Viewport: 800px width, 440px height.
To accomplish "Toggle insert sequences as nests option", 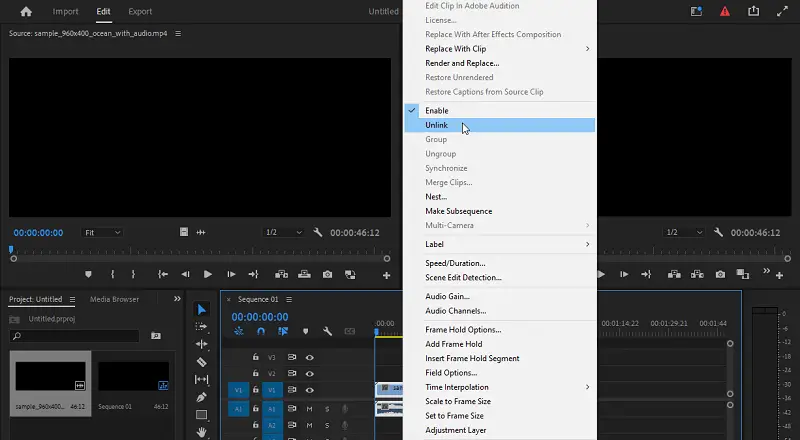I will pyautogui.click(x=238, y=331).
